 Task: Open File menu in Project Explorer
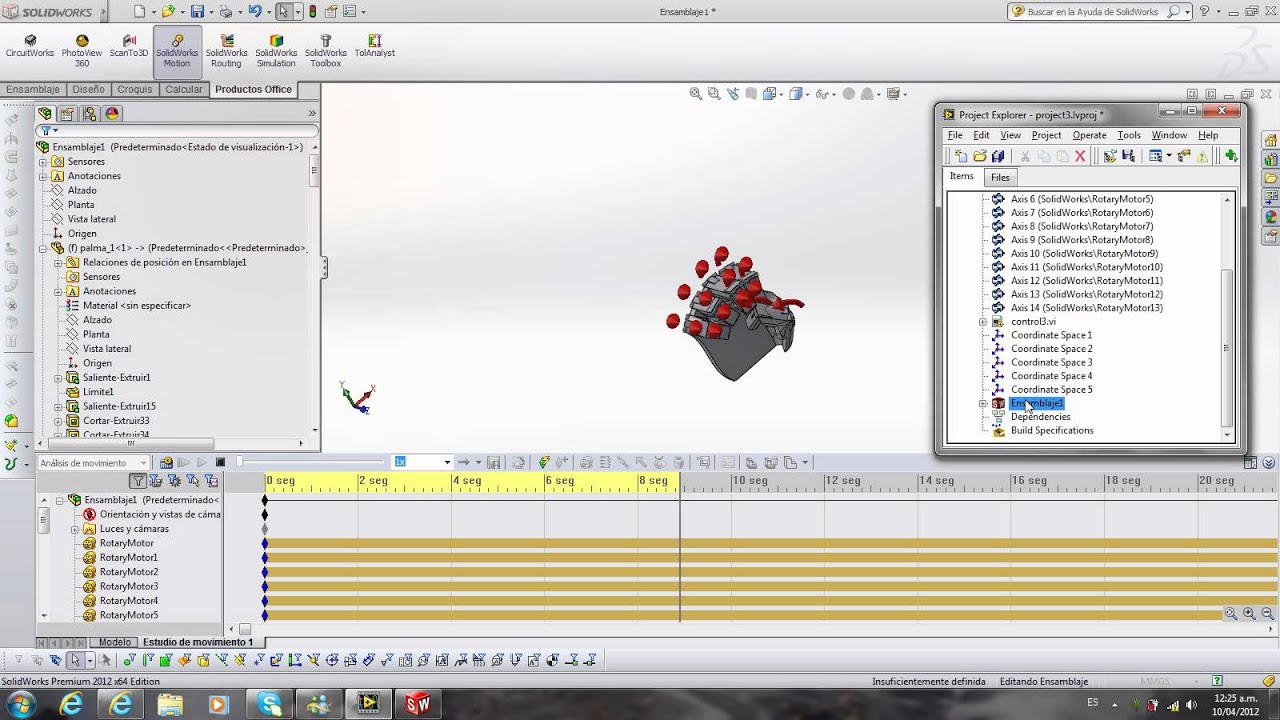point(955,135)
